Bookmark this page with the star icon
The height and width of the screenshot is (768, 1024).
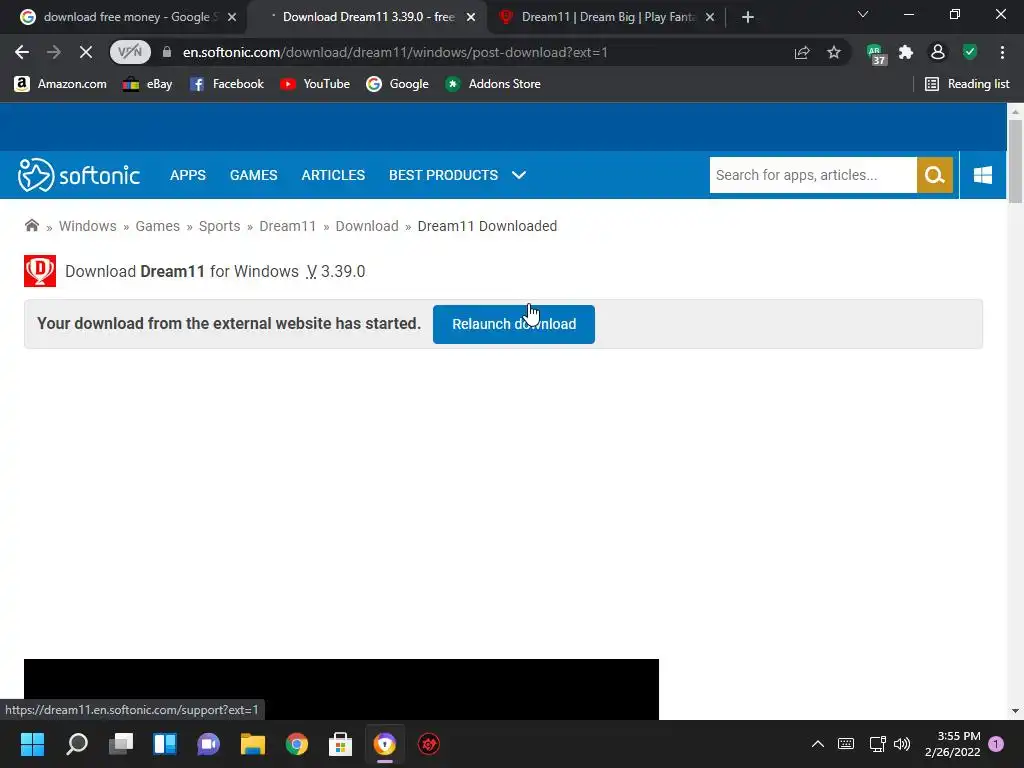click(834, 52)
